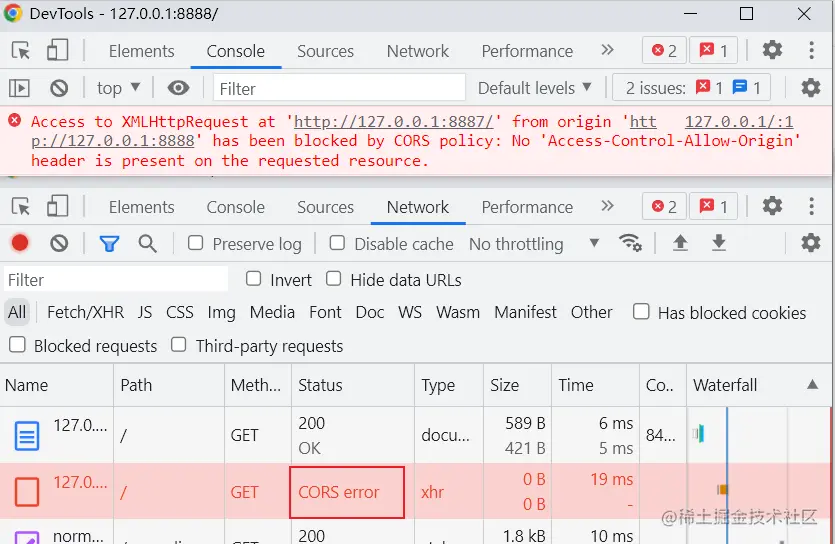Screen dimensions: 835x544
Task: Enable Disable cache checkbox
Action: [x=337, y=243]
